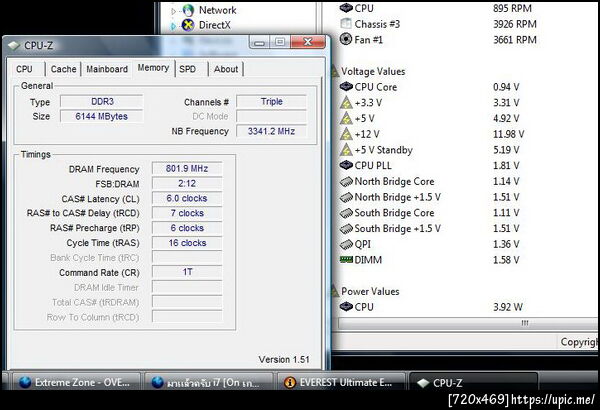Click the South Bridge +1.5 V icon
This screenshot has height=410, width=600.
(x=346, y=229)
